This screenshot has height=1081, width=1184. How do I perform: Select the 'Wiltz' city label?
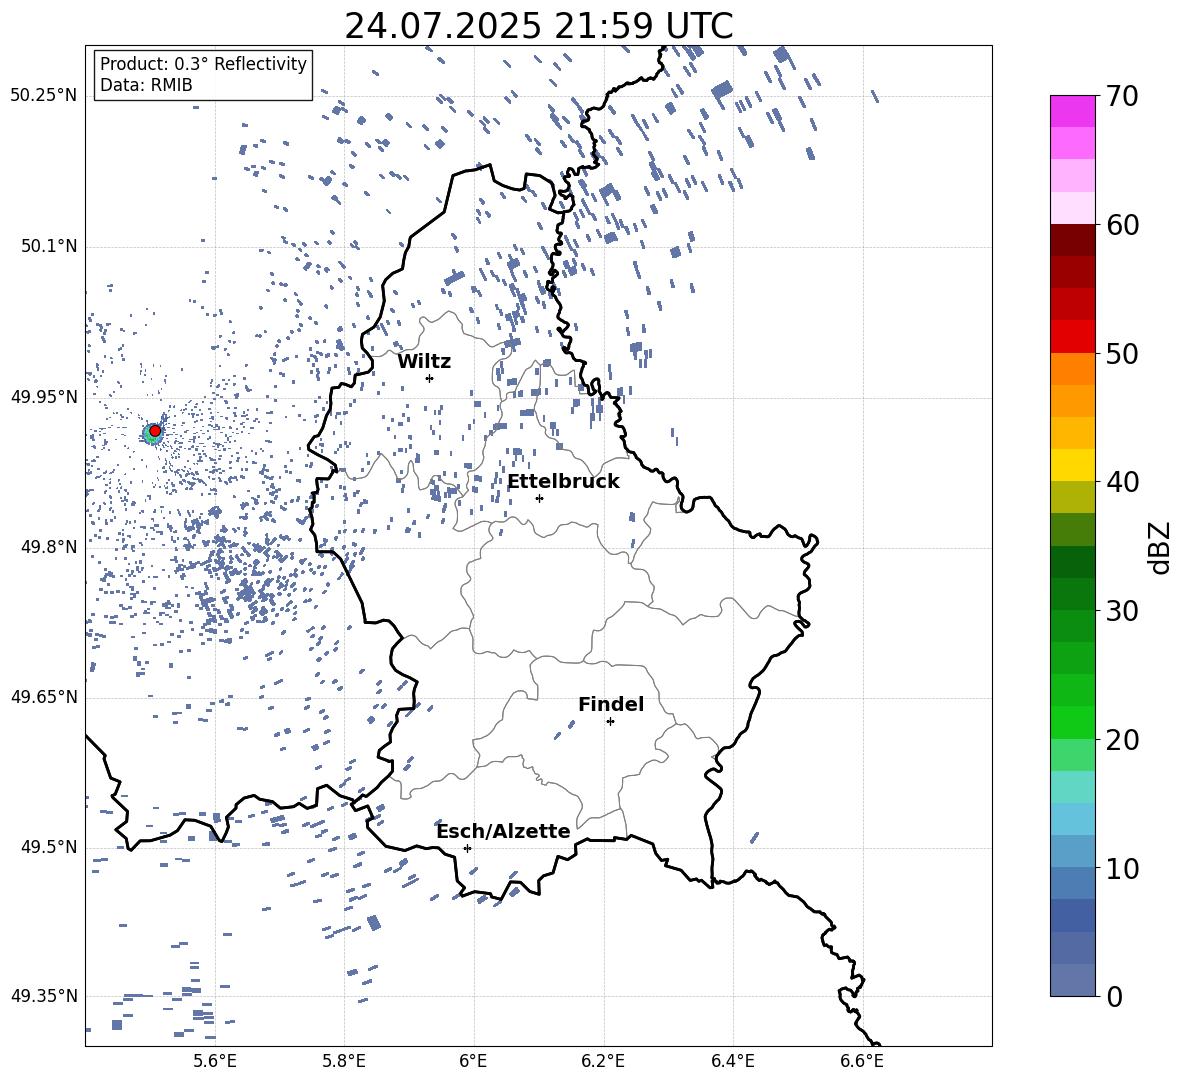click(x=424, y=362)
